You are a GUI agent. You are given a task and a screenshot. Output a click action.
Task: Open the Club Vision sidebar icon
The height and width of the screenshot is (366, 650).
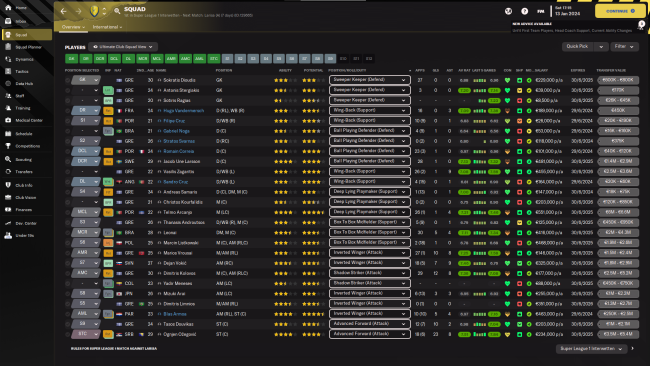[8, 197]
